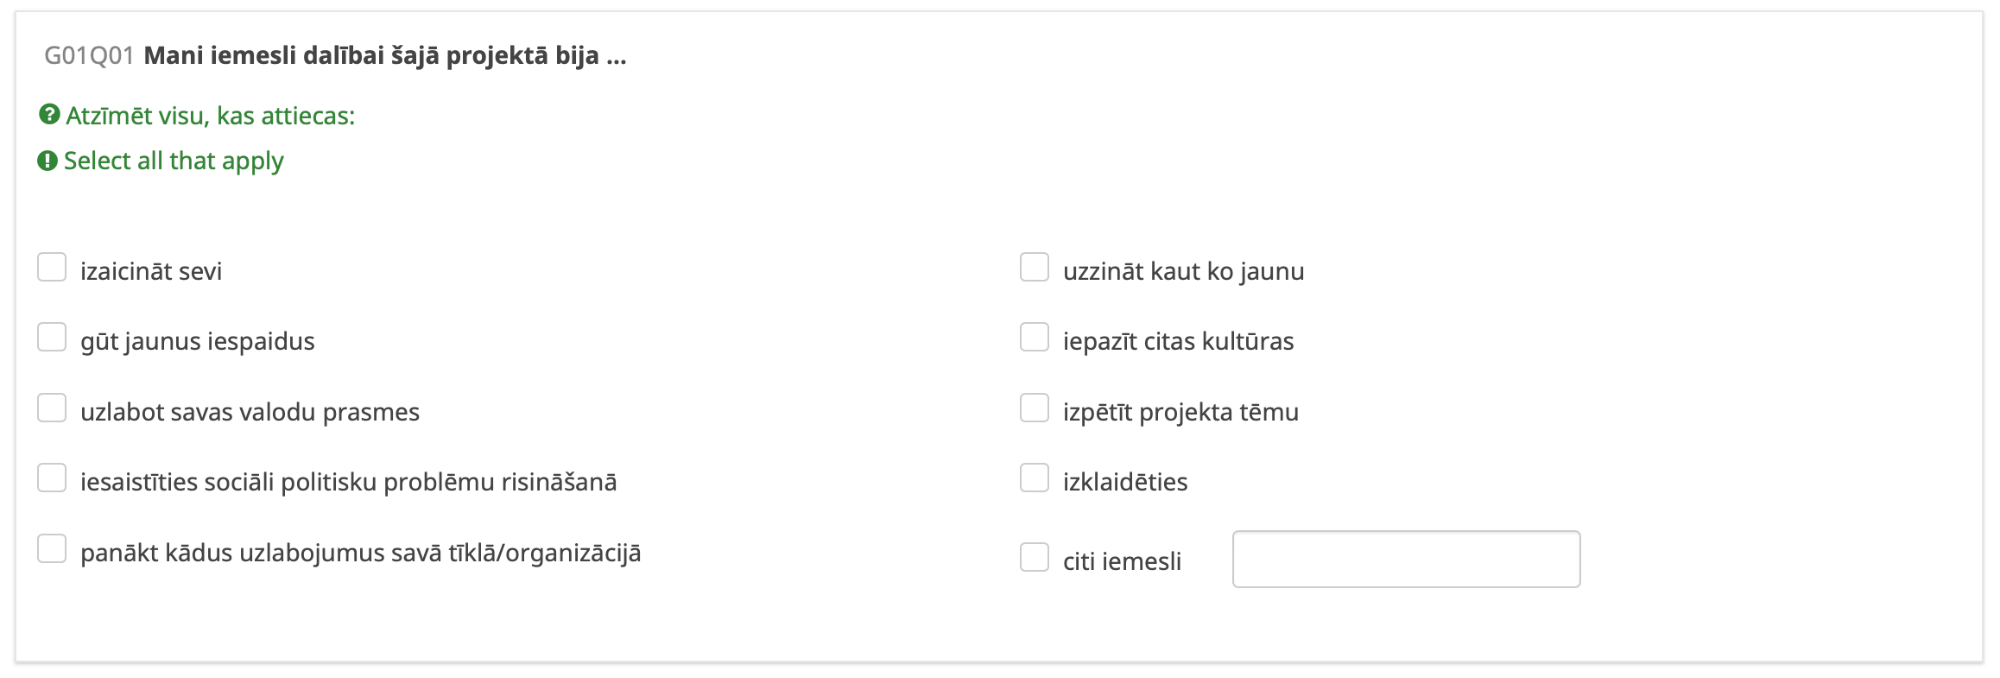This screenshot has width=2000, height=678.
Task: Select 'iesaistīties sociāli politisku problēmu risināšanā' checkbox
Action: (52, 478)
